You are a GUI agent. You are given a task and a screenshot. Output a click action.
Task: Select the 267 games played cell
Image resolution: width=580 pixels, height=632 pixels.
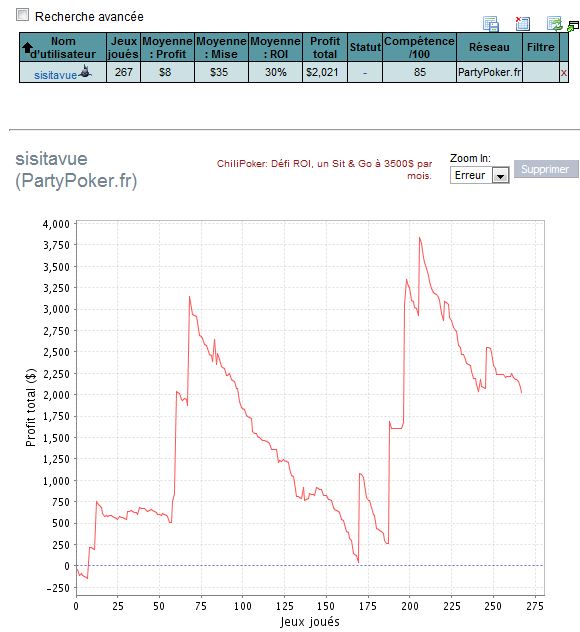click(123, 72)
